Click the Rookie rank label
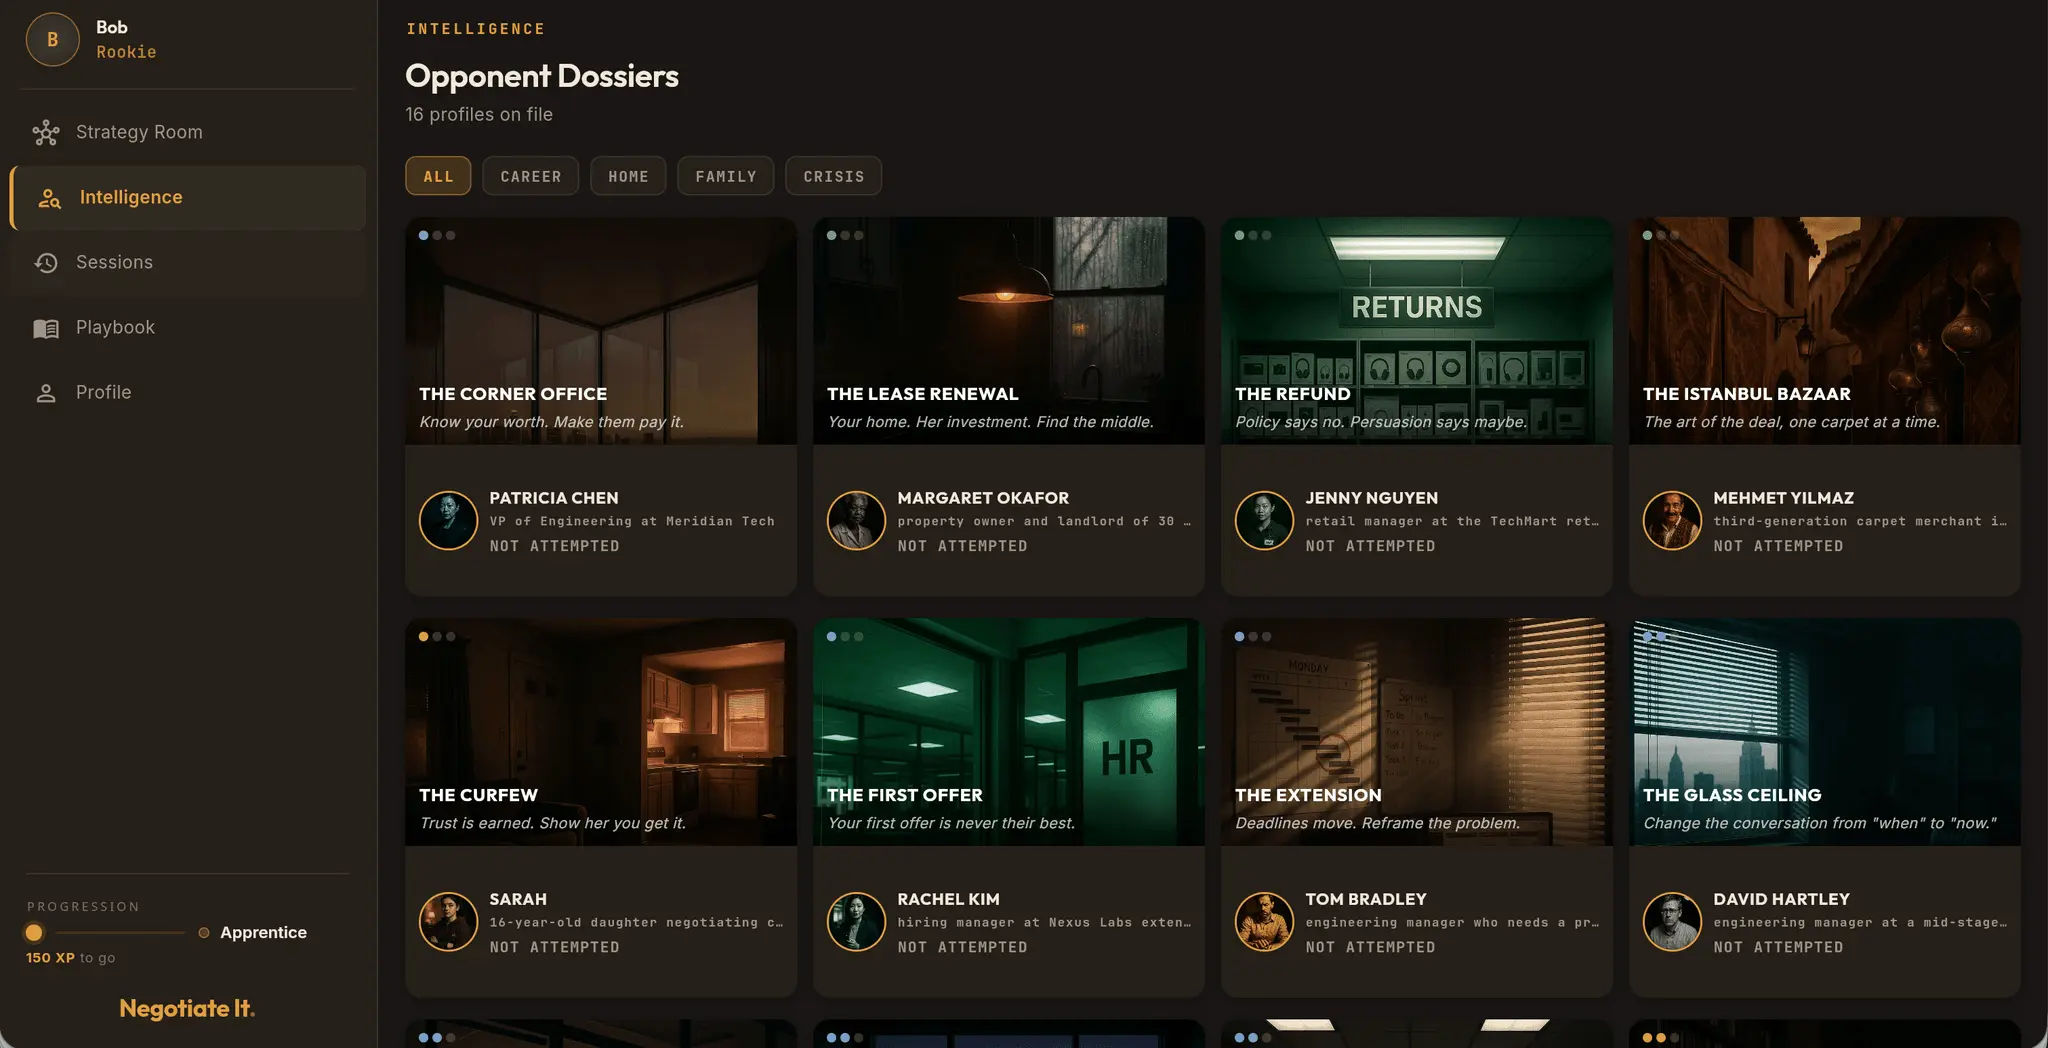This screenshot has height=1048, width=2048. pyautogui.click(x=126, y=52)
